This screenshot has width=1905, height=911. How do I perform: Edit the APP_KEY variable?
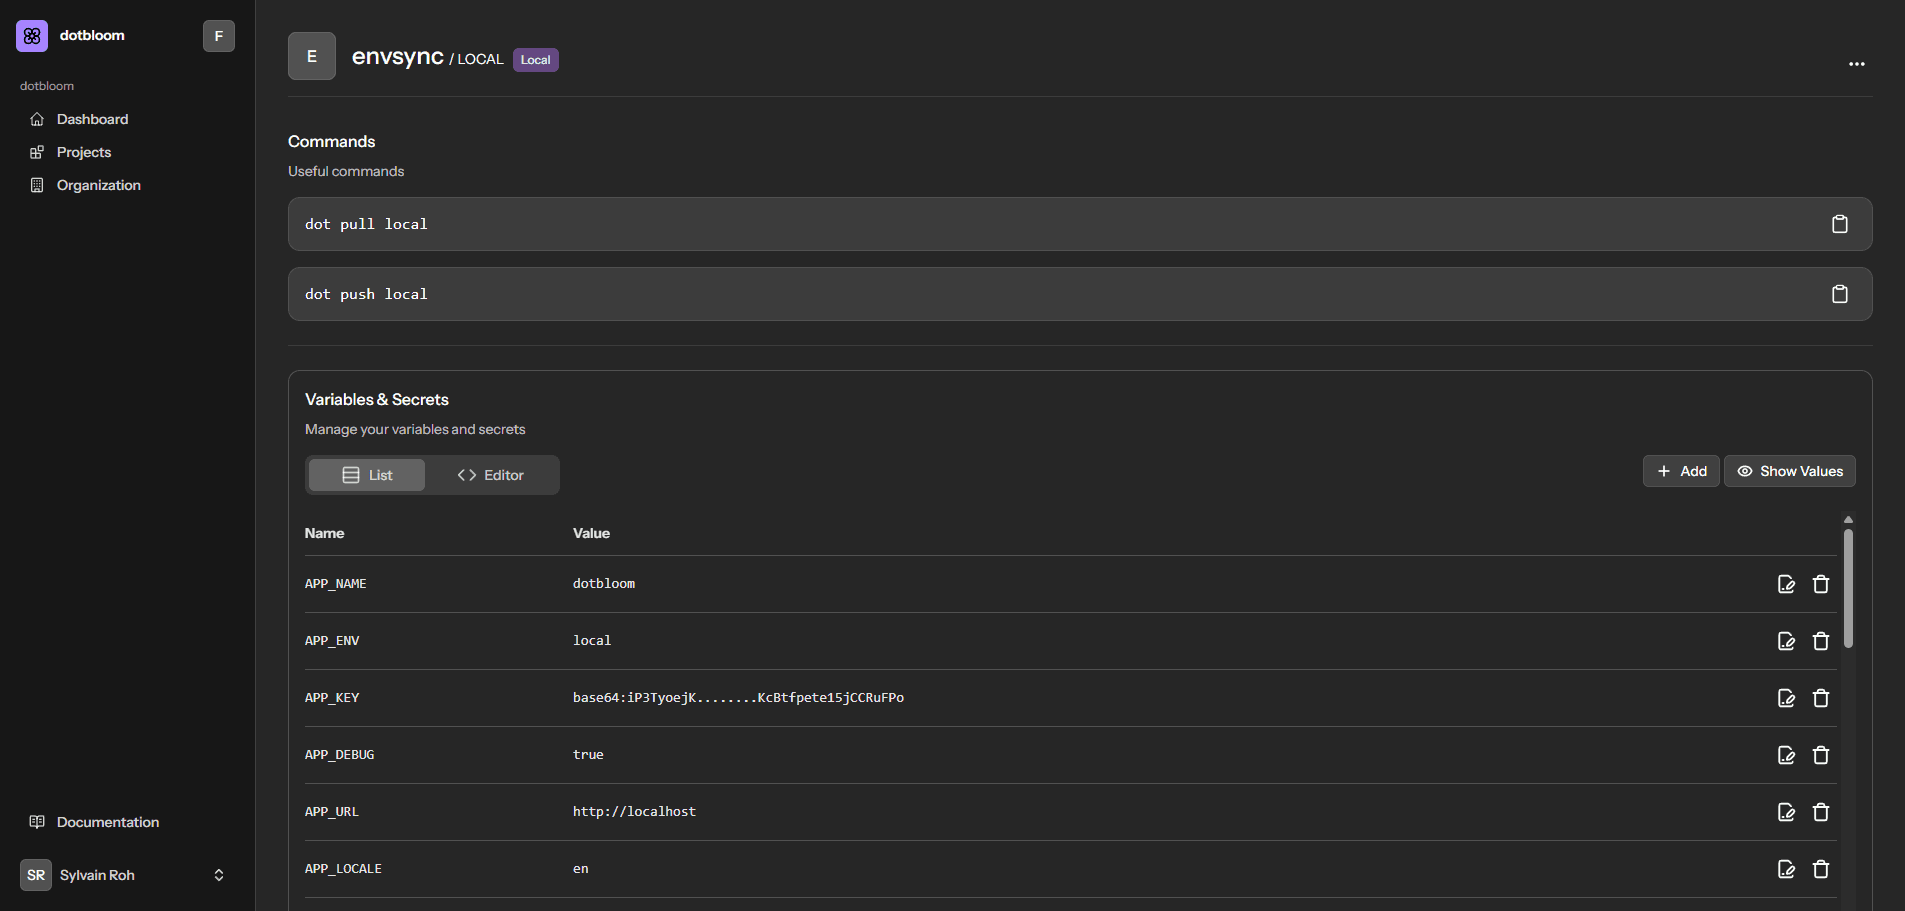click(x=1787, y=698)
